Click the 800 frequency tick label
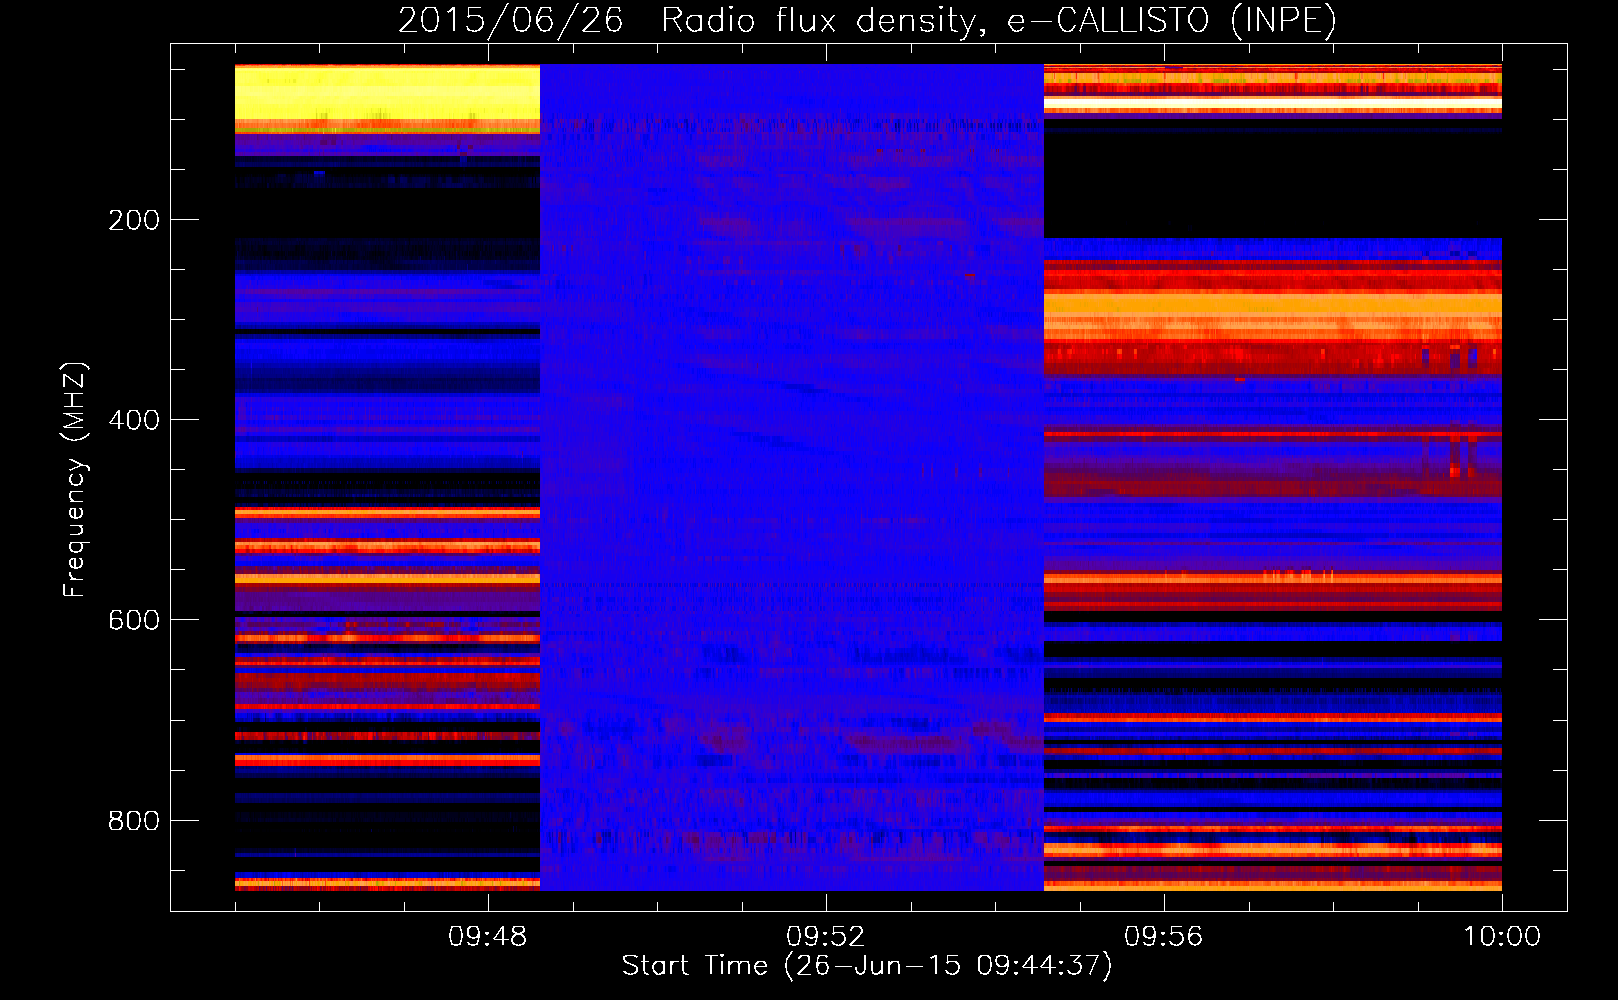This screenshot has height=1000, width=1618. click(134, 821)
